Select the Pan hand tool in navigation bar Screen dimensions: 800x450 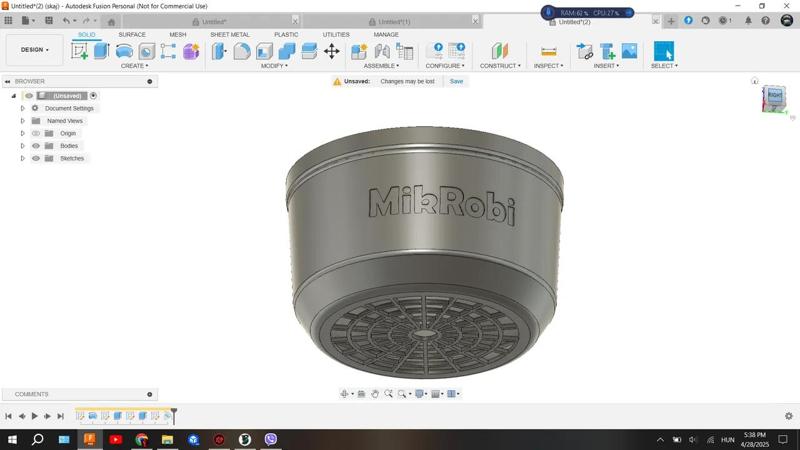point(374,394)
